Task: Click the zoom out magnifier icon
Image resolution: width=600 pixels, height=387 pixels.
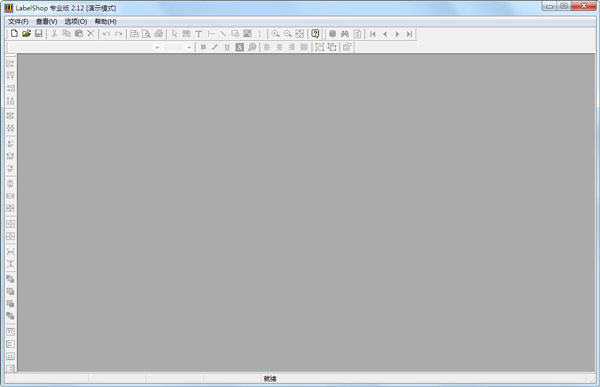Action: (288, 34)
